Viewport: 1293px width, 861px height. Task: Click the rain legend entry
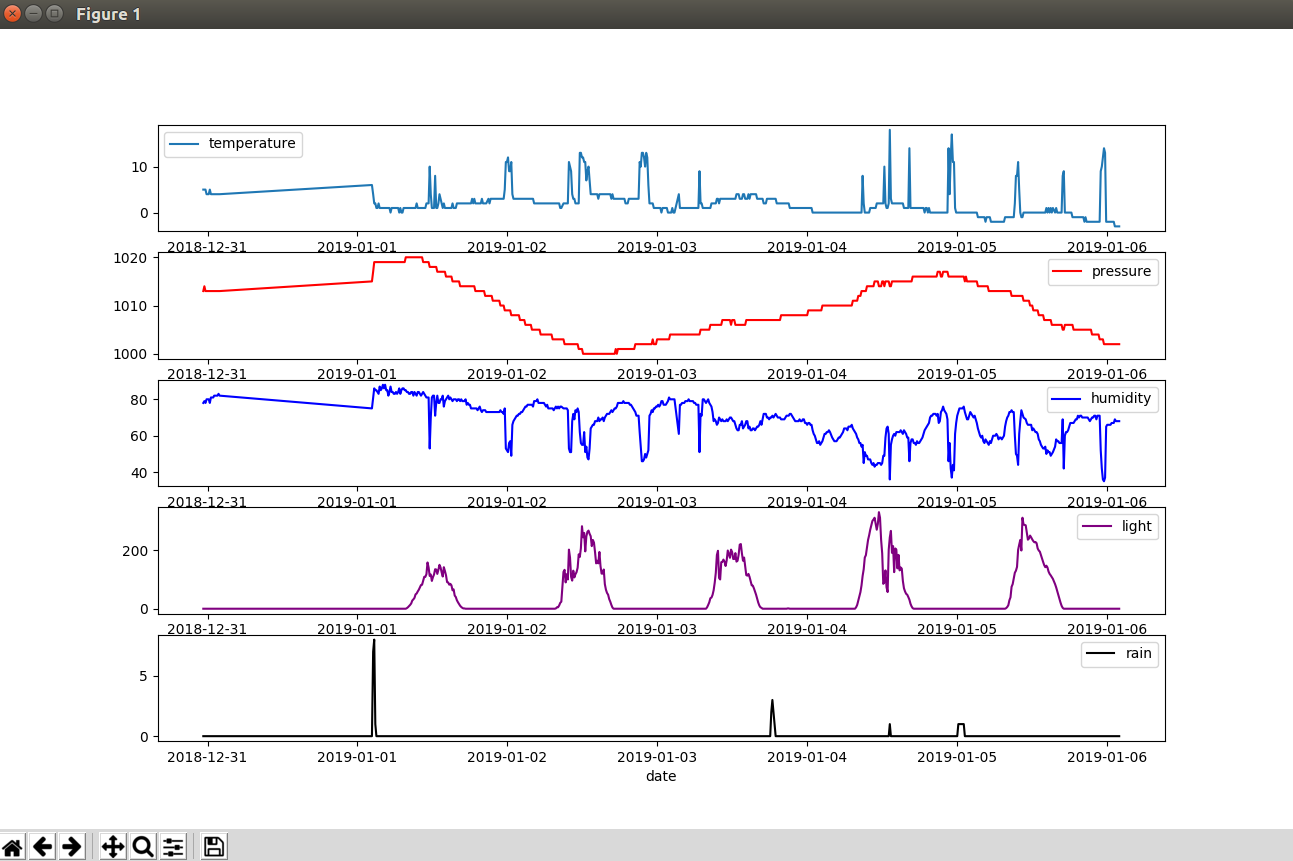tap(1120, 654)
